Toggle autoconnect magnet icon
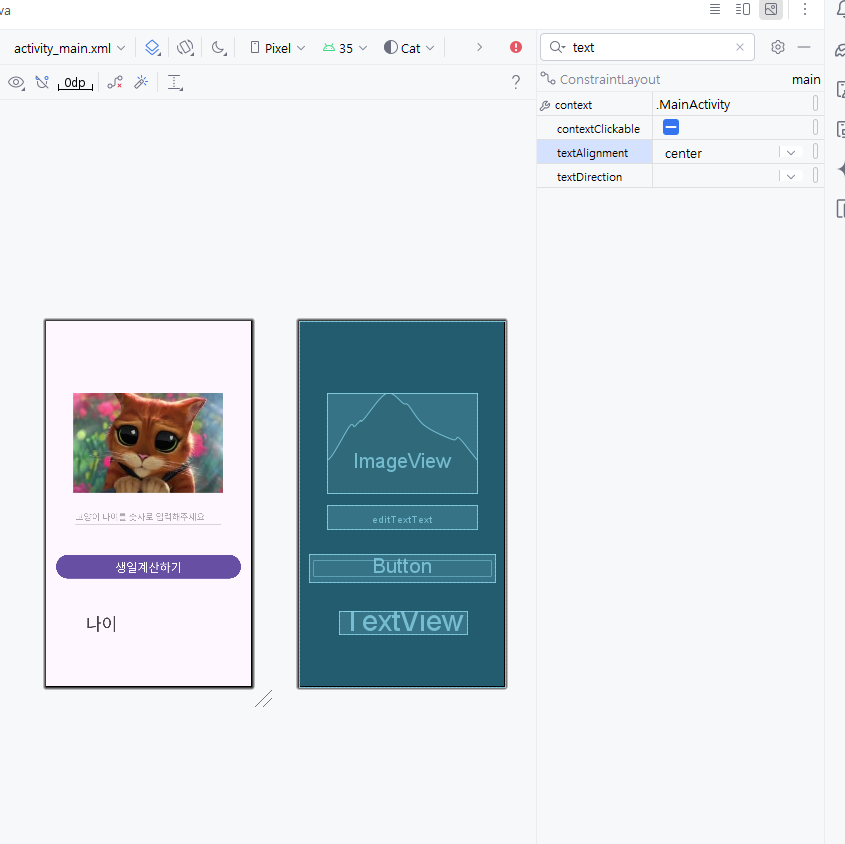Image resolution: width=845 pixels, height=844 pixels. click(42, 82)
